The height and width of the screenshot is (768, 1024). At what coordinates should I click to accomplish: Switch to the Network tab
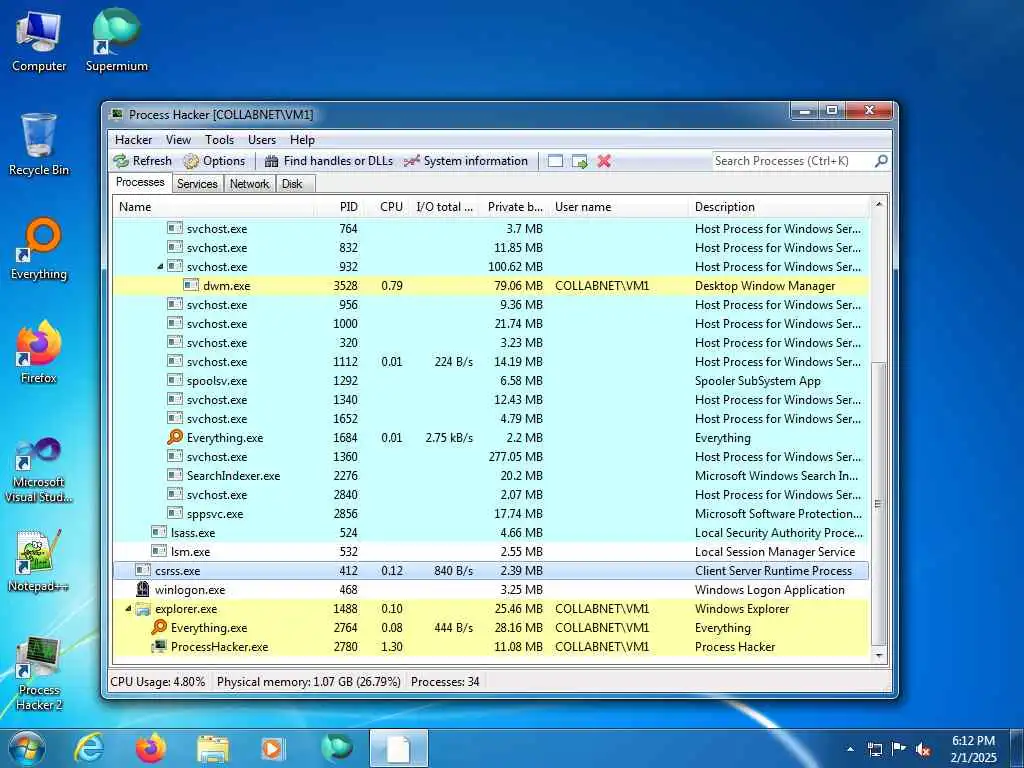pos(249,184)
